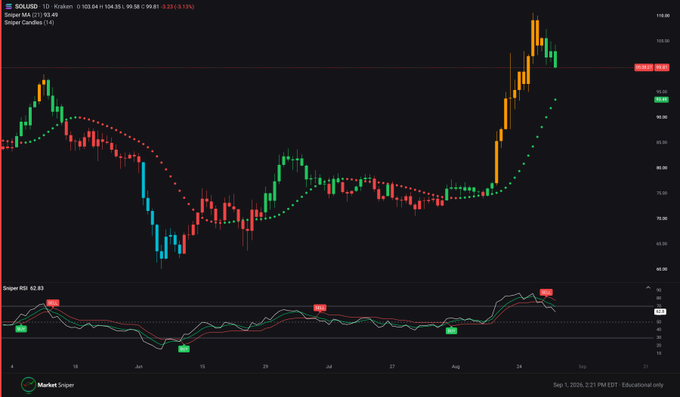Click the Jun label on the time axis

(139, 367)
